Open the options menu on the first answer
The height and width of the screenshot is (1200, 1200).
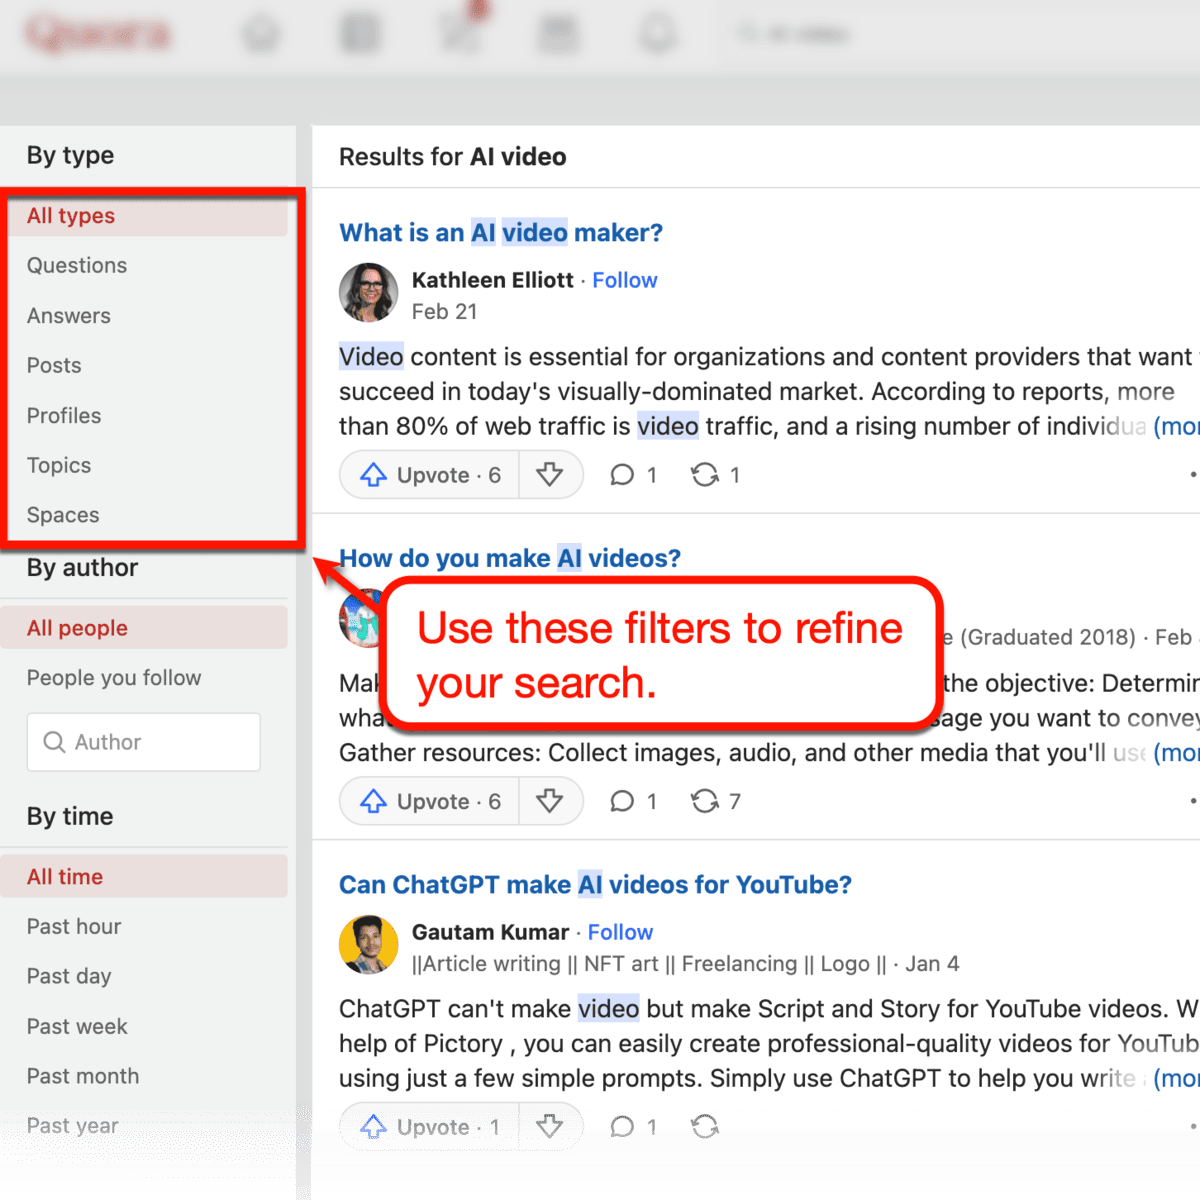(1192, 474)
